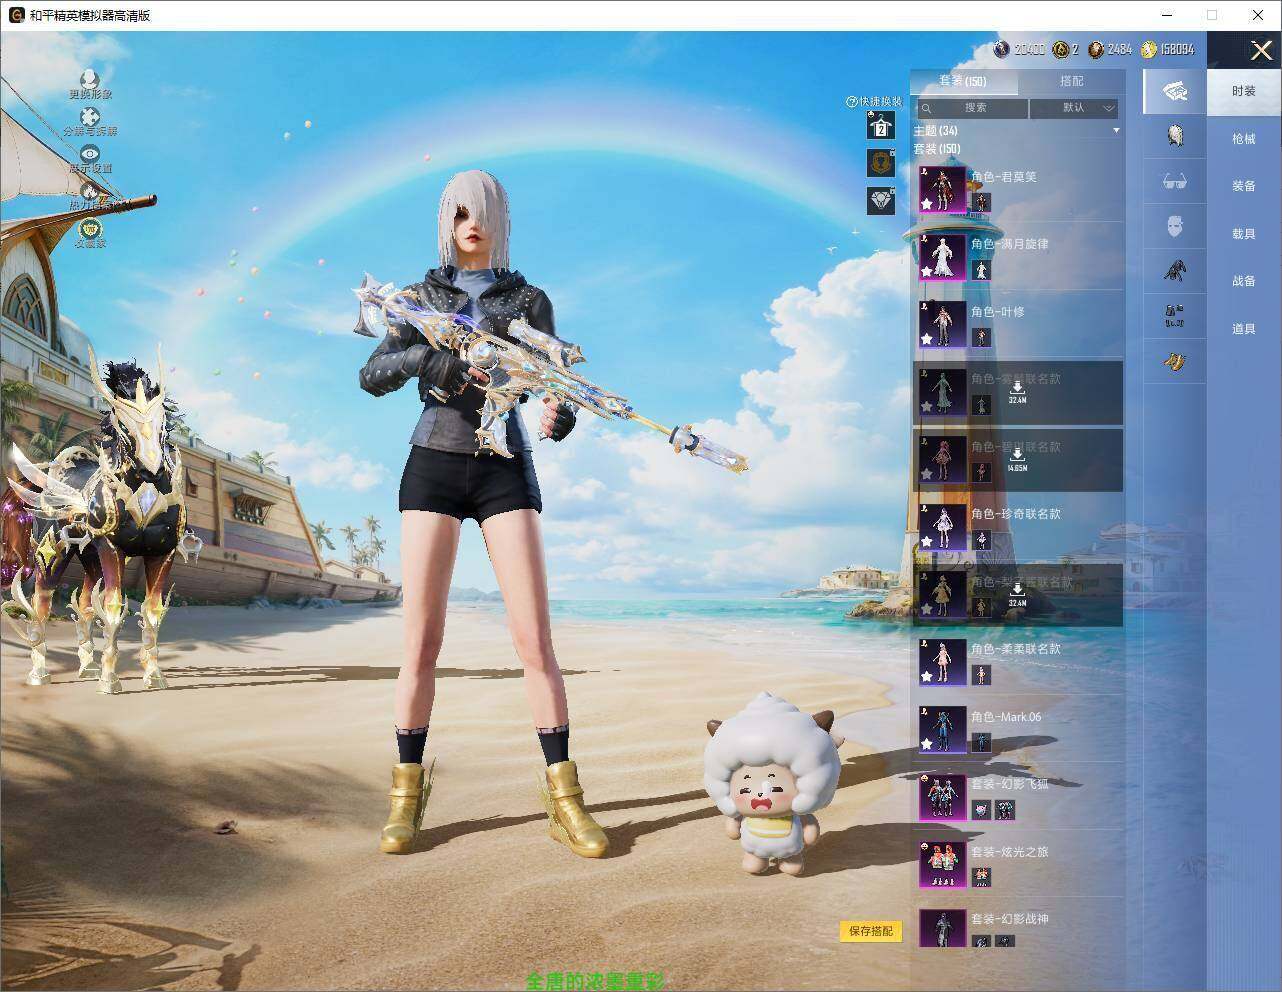The image size is (1282, 992).
Task: Select the golden shoes category icon
Action: tap(1175, 360)
